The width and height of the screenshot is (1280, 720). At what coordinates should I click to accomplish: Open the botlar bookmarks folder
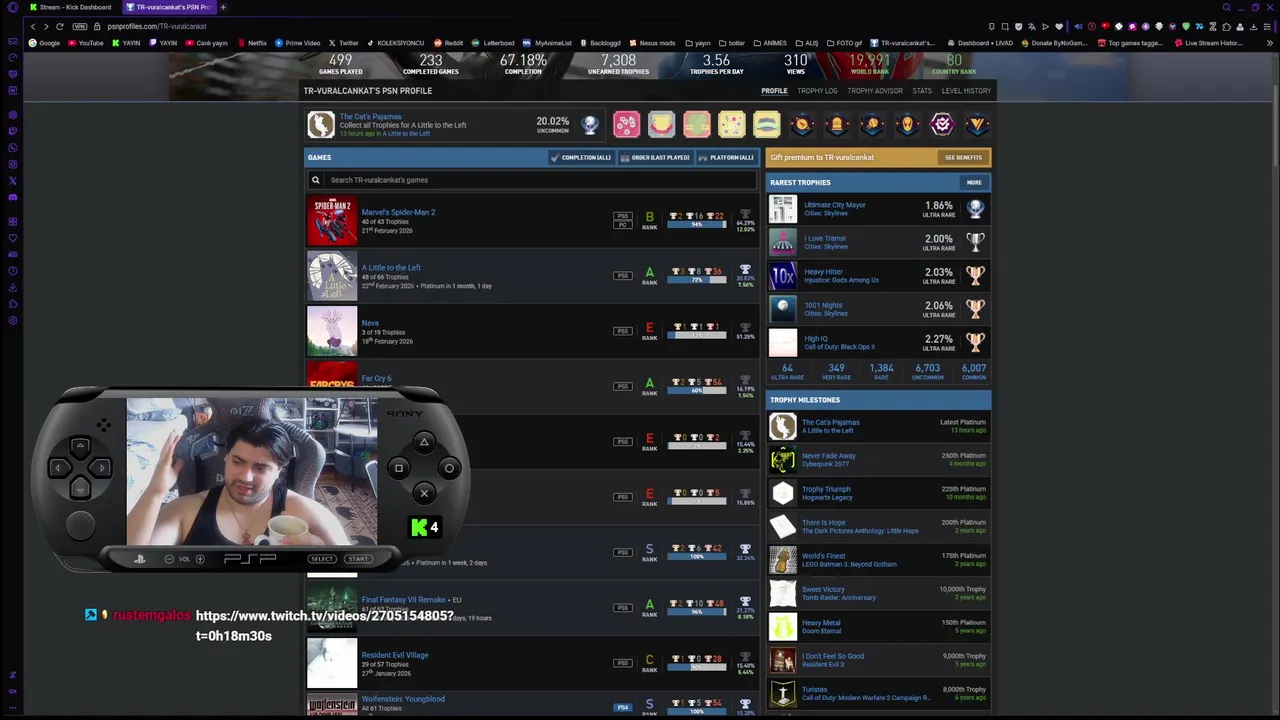(x=731, y=43)
